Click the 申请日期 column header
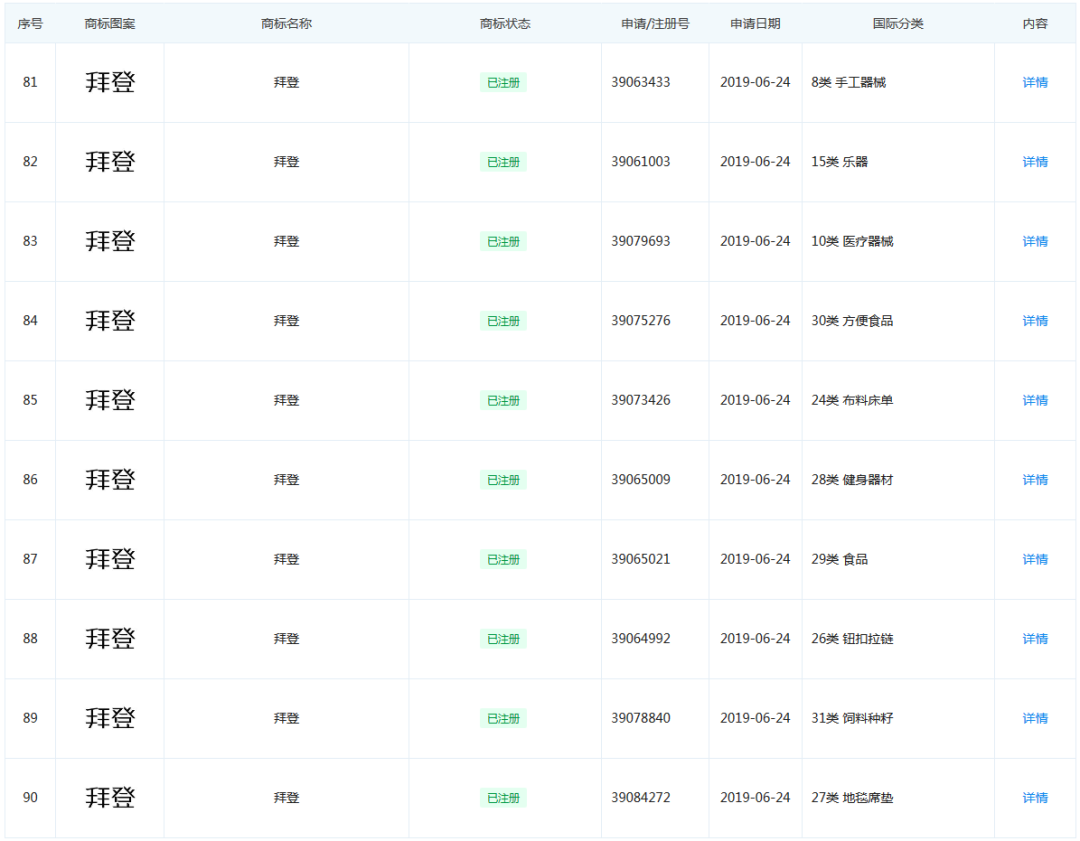Image resolution: width=1080 pixels, height=841 pixels. [x=755, y=23]
